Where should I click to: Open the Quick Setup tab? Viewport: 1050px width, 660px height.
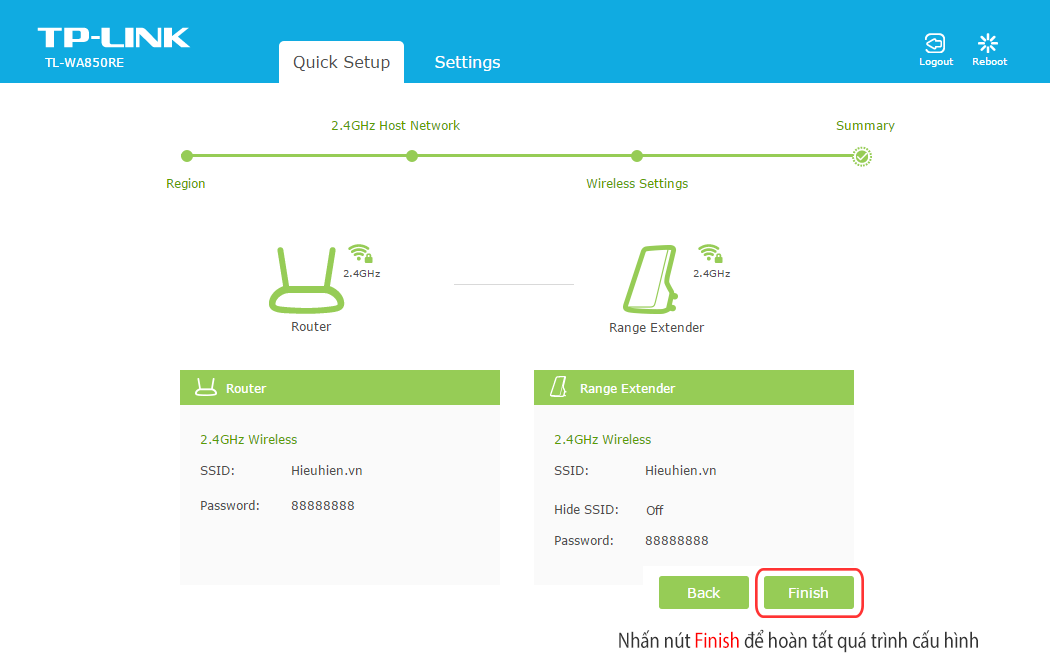click(x=341, y=62)
